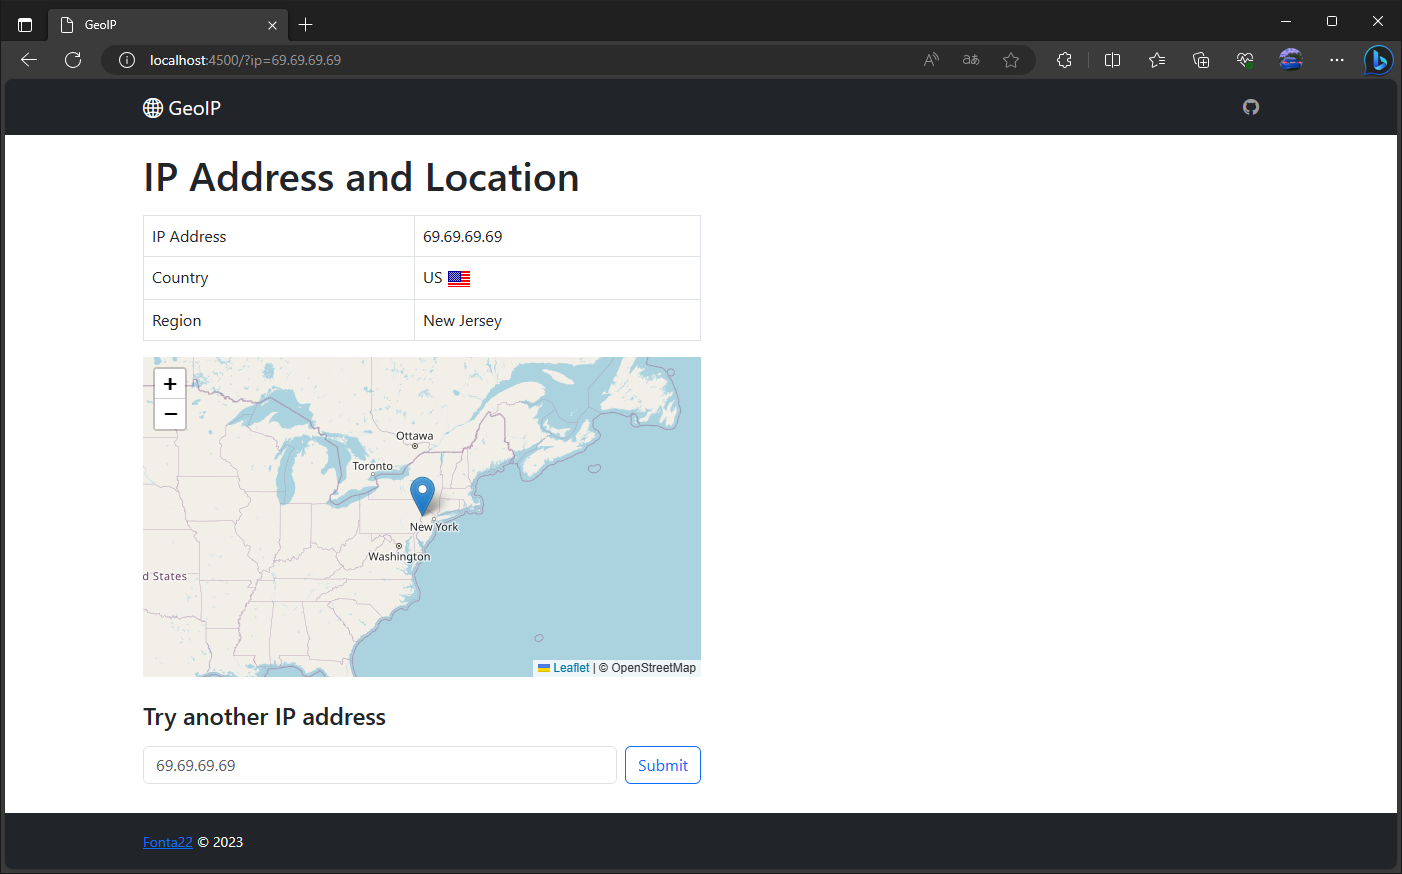The image size is (1402, 874).
Task: Zoom out the map with minus button
Action: [170, 414]
